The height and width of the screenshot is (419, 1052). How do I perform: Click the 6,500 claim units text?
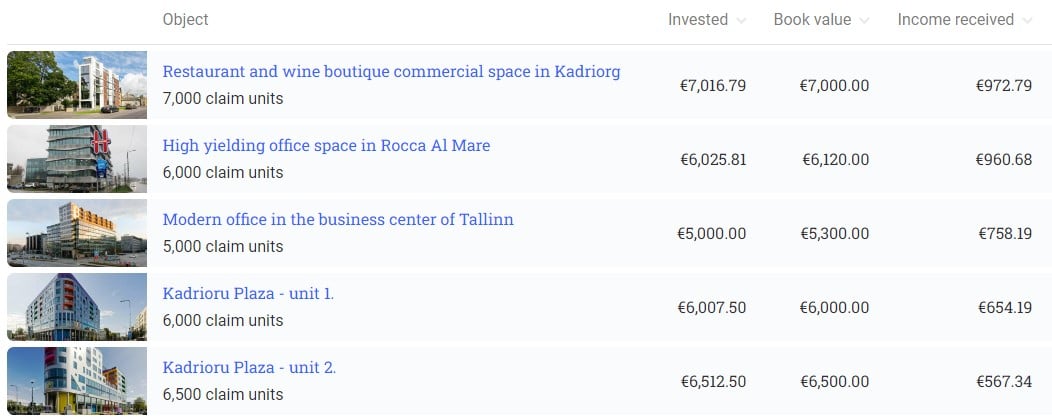pyautogui.click(x=223, y=394)
